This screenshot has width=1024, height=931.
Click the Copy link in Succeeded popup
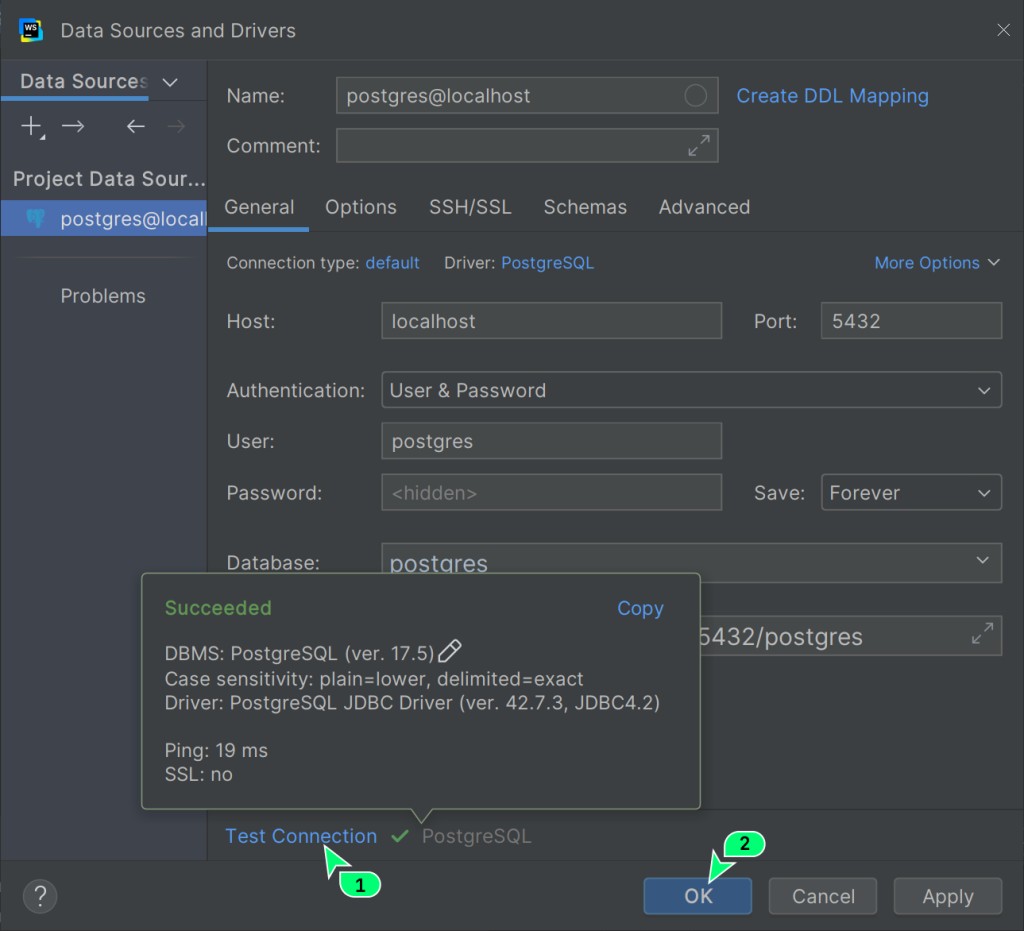pos(640,608)
